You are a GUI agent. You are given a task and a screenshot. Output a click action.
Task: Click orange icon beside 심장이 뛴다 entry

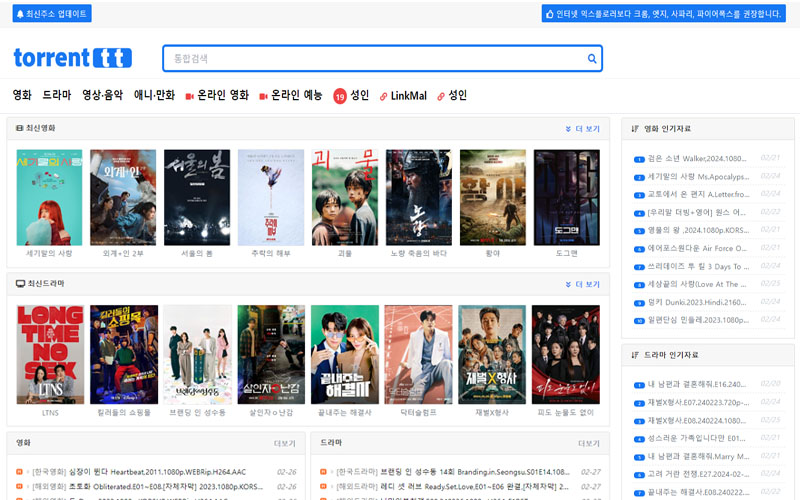19,472
